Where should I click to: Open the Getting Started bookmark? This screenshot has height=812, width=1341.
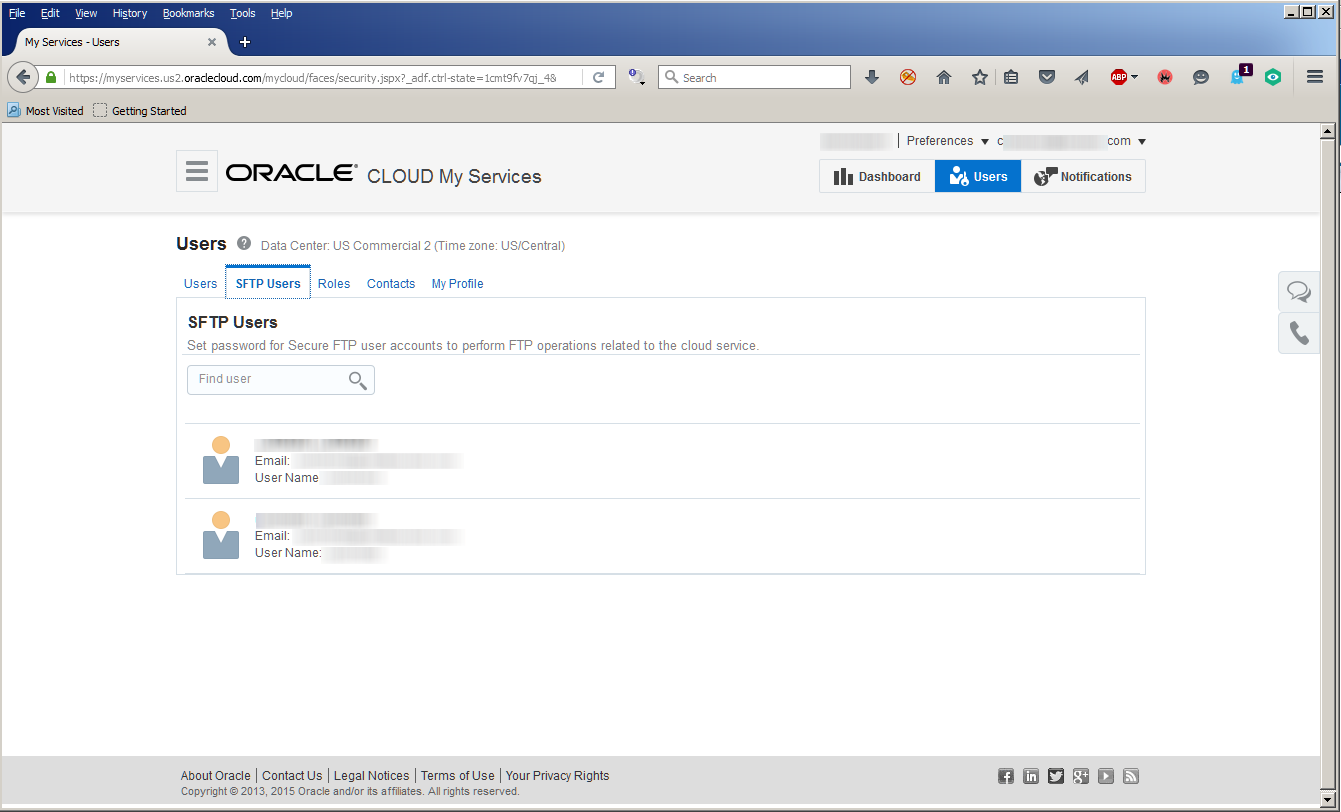click(x=140, y=111)
